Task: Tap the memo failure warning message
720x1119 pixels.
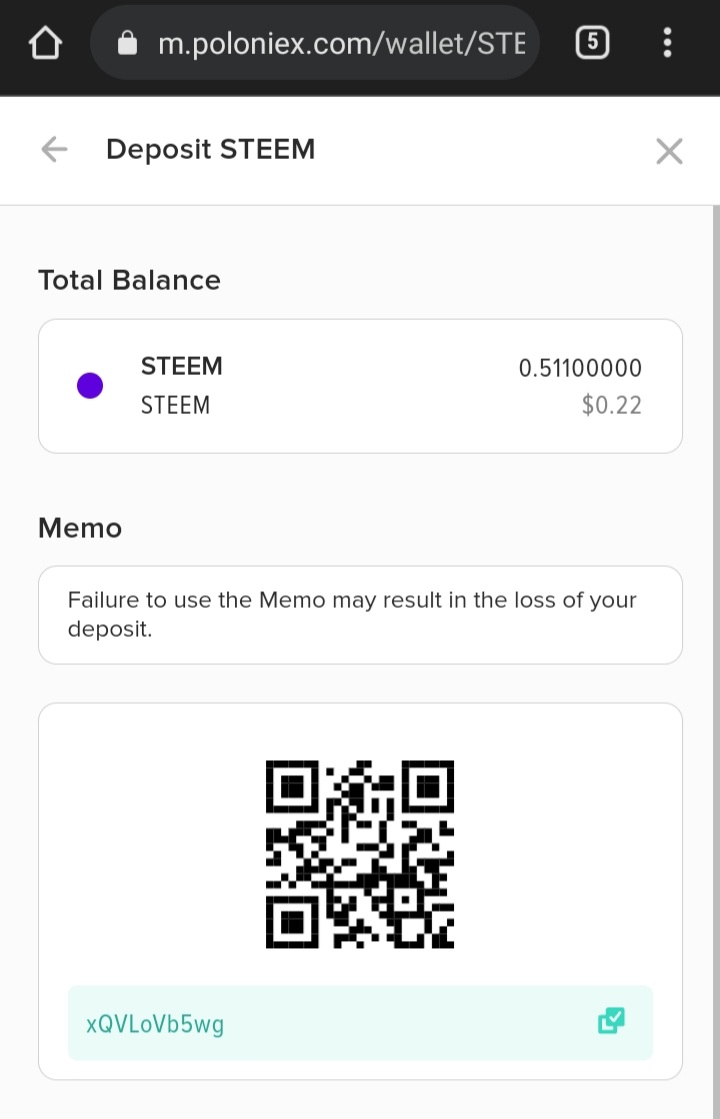Action: 352,615
